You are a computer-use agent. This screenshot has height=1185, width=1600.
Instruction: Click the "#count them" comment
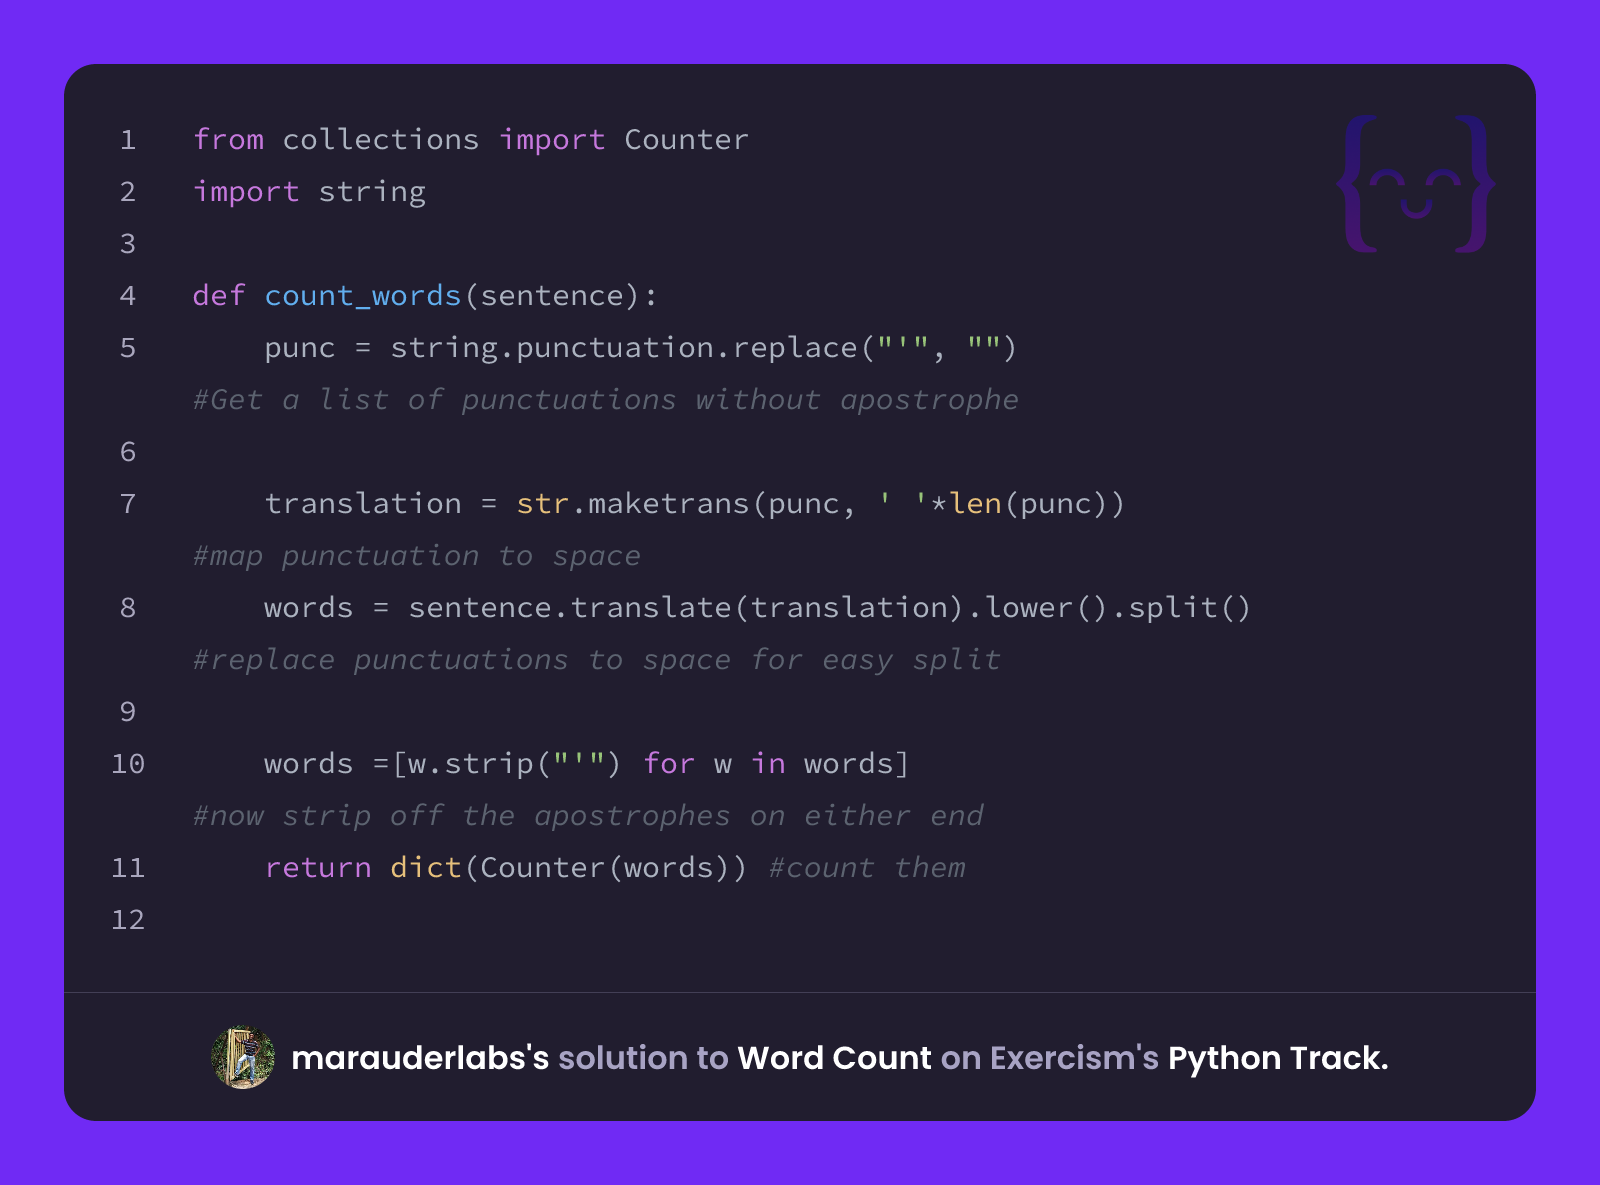868,868
